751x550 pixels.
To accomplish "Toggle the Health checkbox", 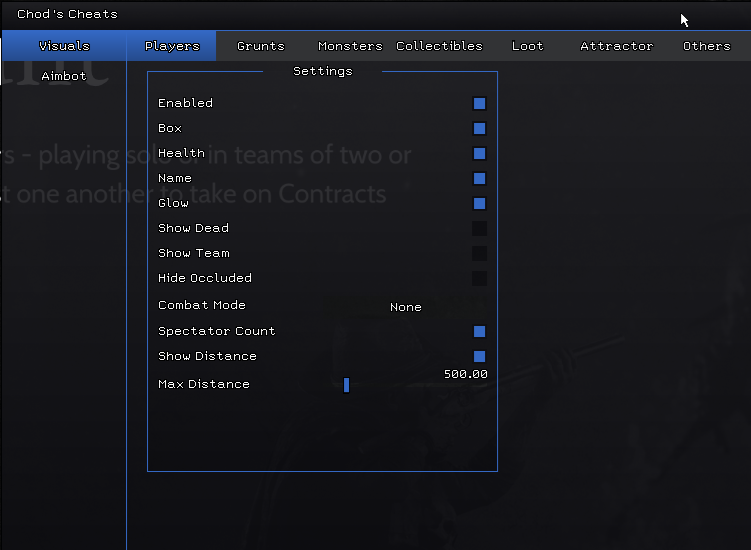I will (479, 153).
